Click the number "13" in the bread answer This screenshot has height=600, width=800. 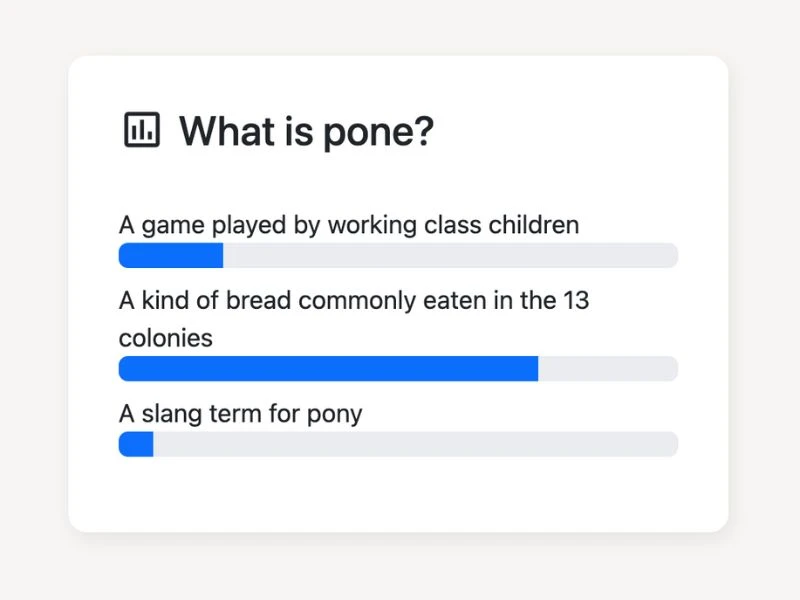point(576,300)
